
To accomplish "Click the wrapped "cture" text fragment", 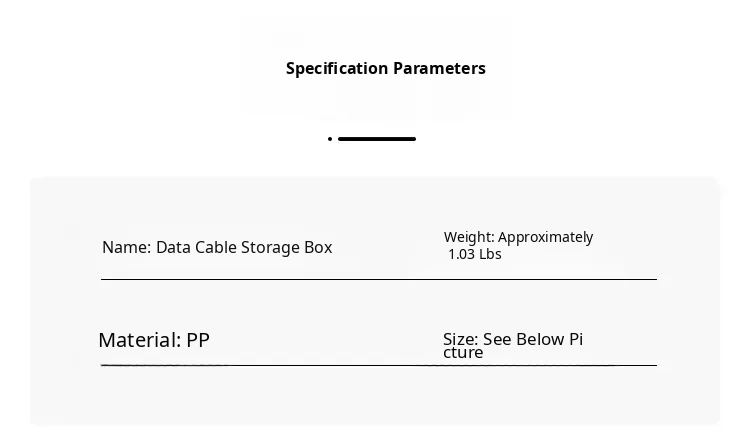I will pyautogui.click(x=463, y=353).
